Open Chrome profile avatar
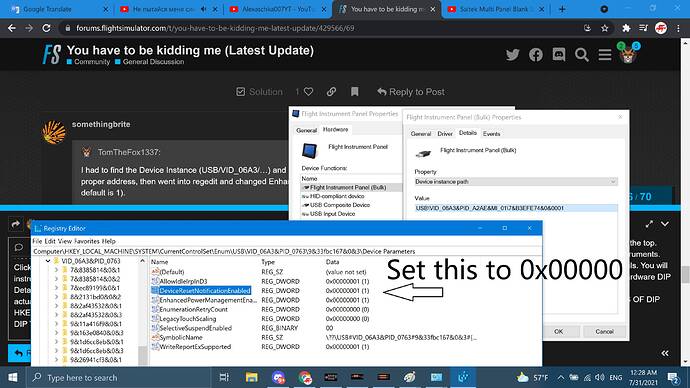690x388 pixels. [661, 28]
